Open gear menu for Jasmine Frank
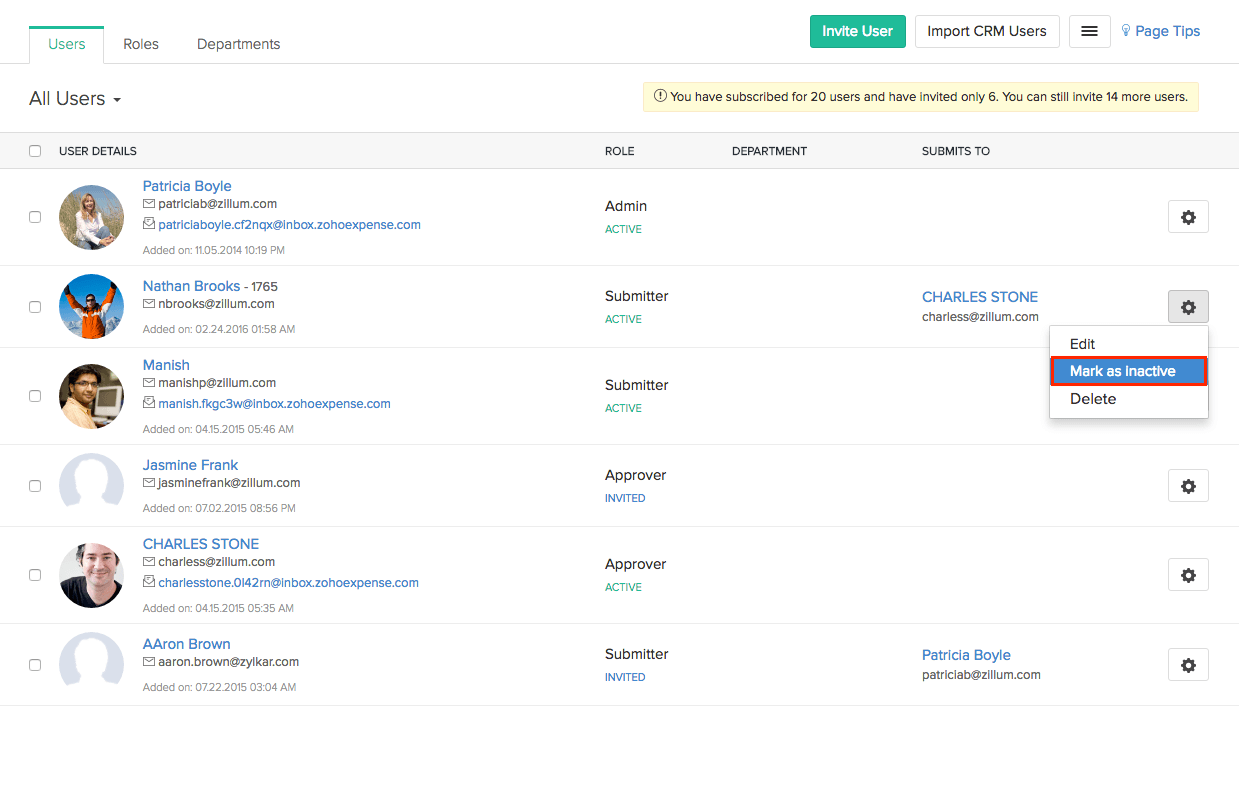Screen dimensions: 1239x787 (1188, 486)
